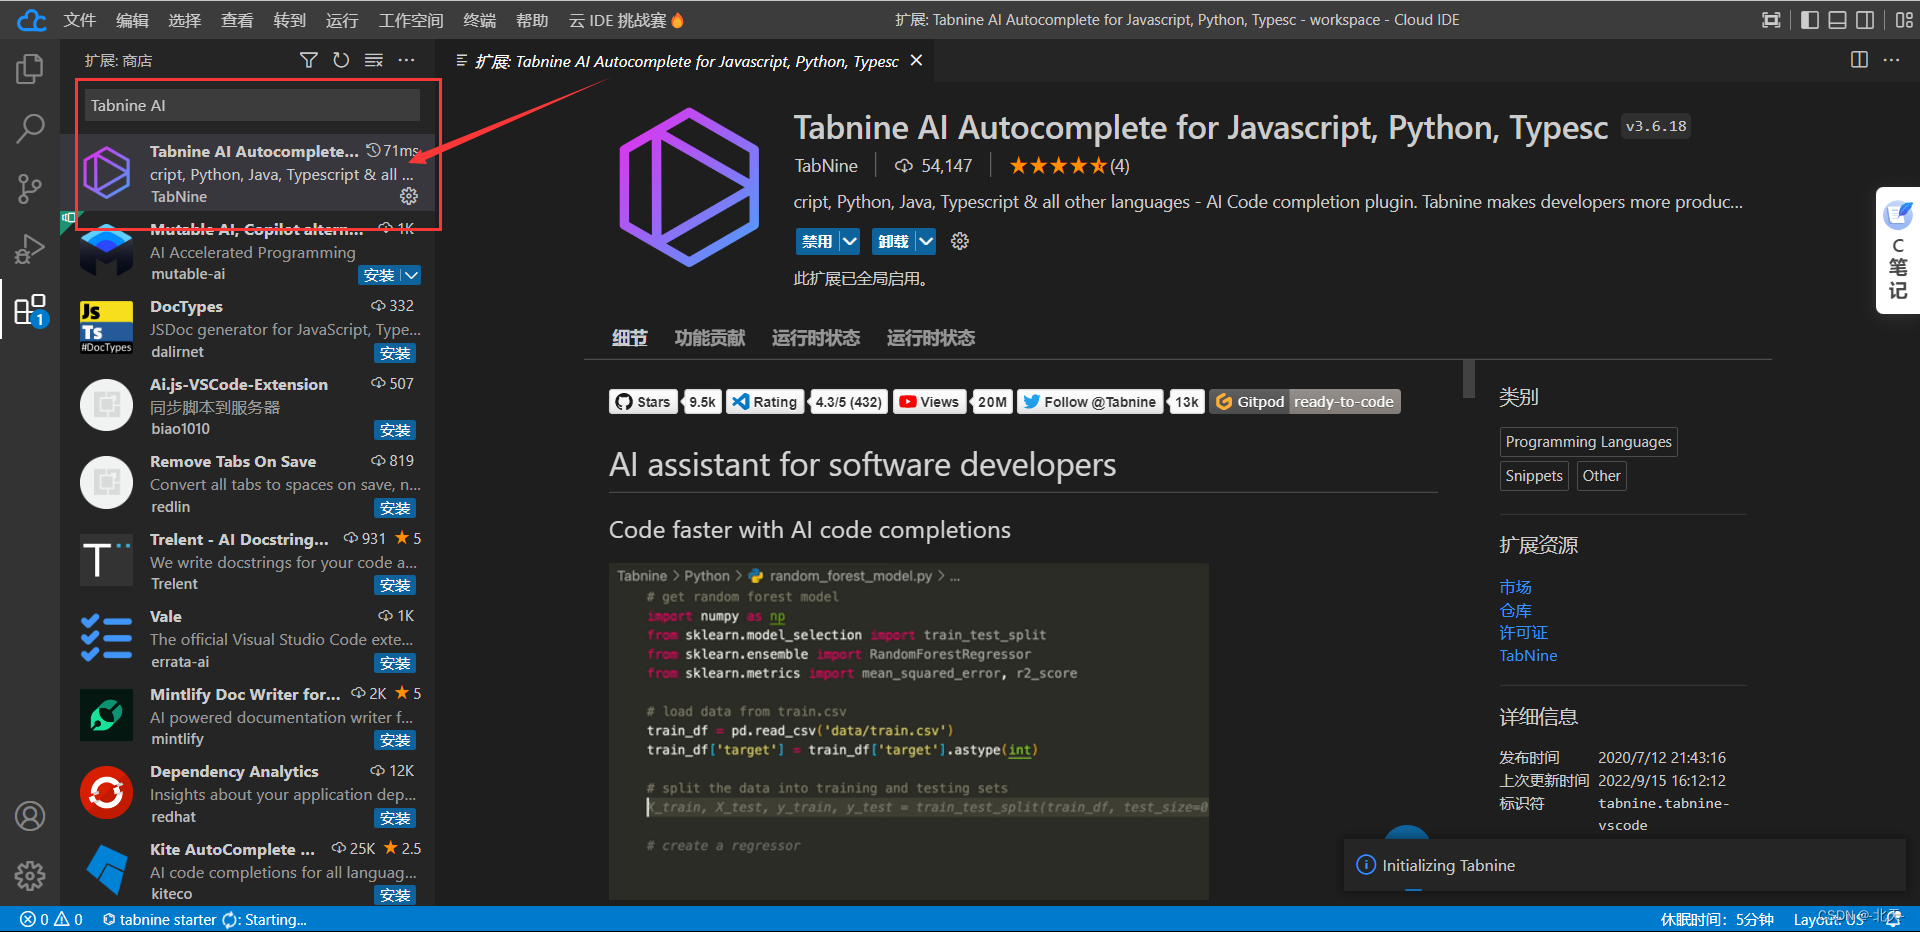Open the 仓库 repository link
The width and height of the screenshot is (1920, 932).
click(1515, 610)
